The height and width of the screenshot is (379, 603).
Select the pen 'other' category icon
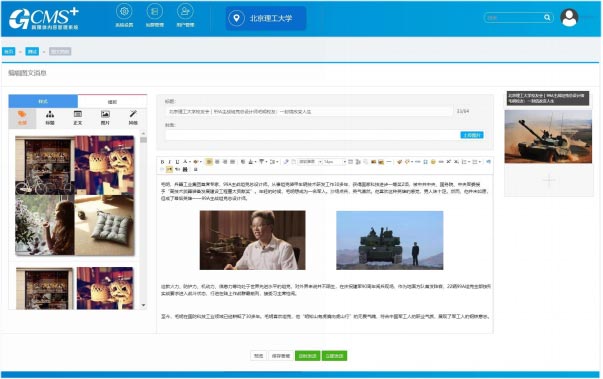click(133, 118)
